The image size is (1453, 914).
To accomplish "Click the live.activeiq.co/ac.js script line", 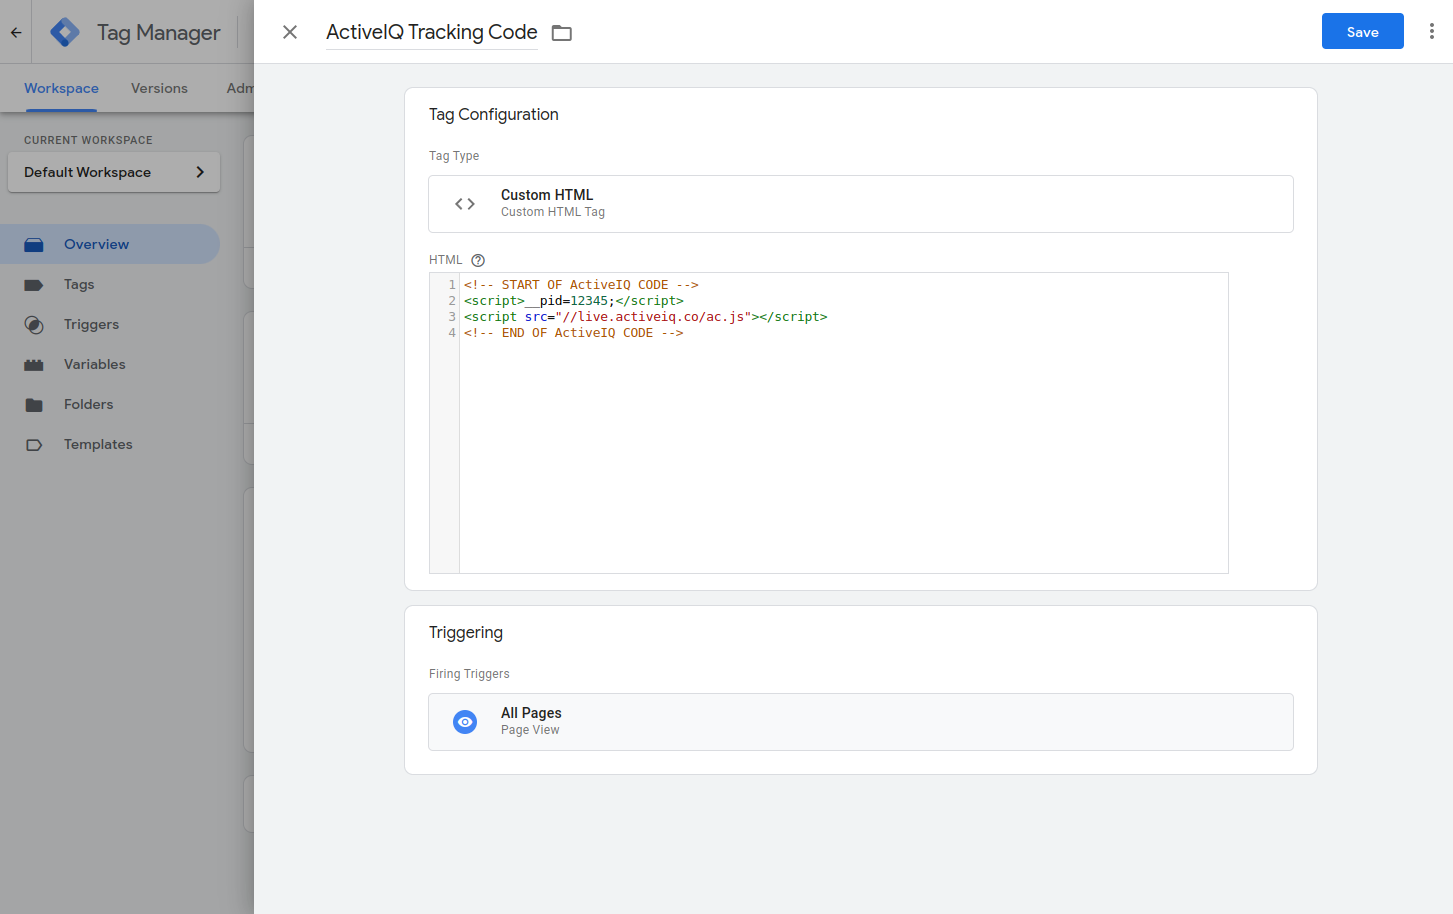I will click(646, 317).
